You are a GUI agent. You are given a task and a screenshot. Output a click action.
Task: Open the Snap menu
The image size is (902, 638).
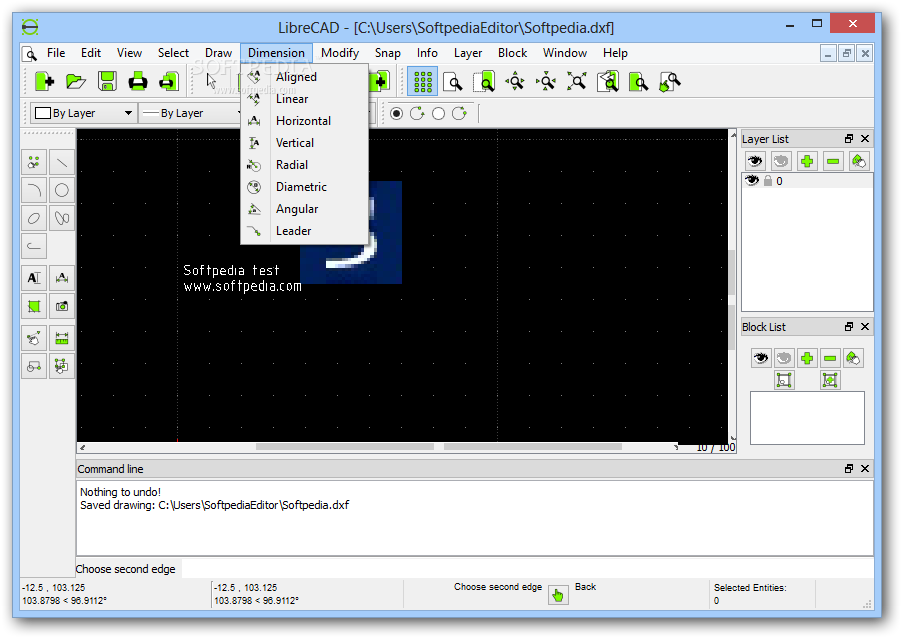(x=387, y=53)
